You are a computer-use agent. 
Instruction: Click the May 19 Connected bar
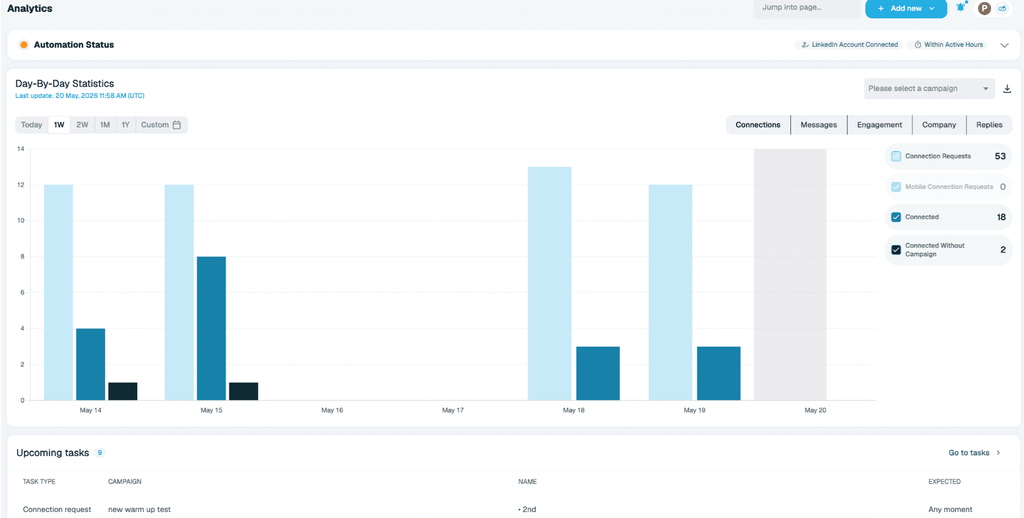pos(718,373)
